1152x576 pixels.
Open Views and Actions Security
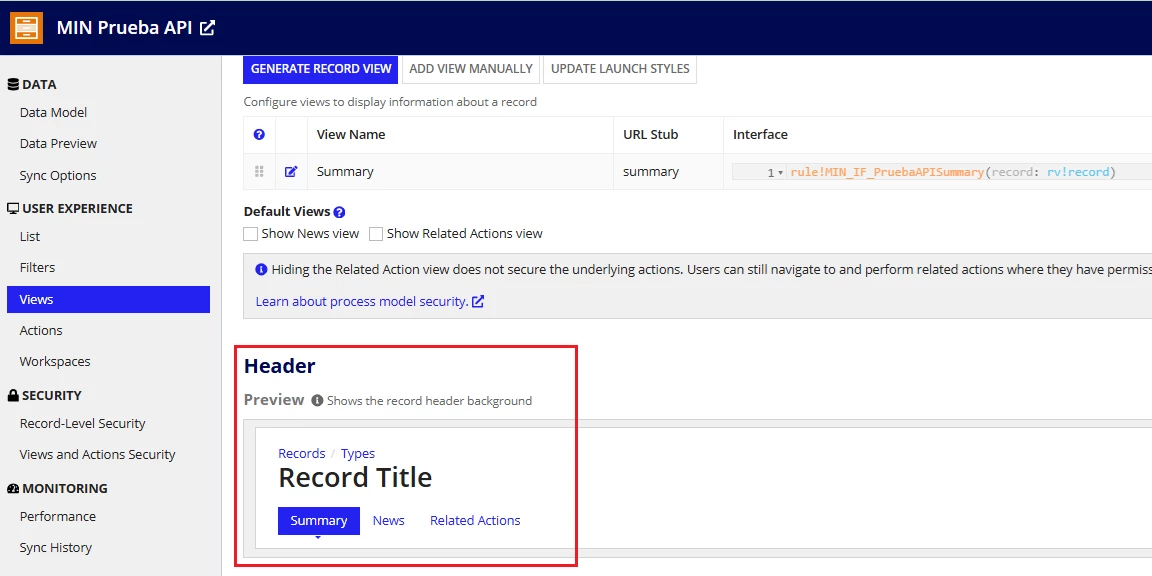pos(98,455)
